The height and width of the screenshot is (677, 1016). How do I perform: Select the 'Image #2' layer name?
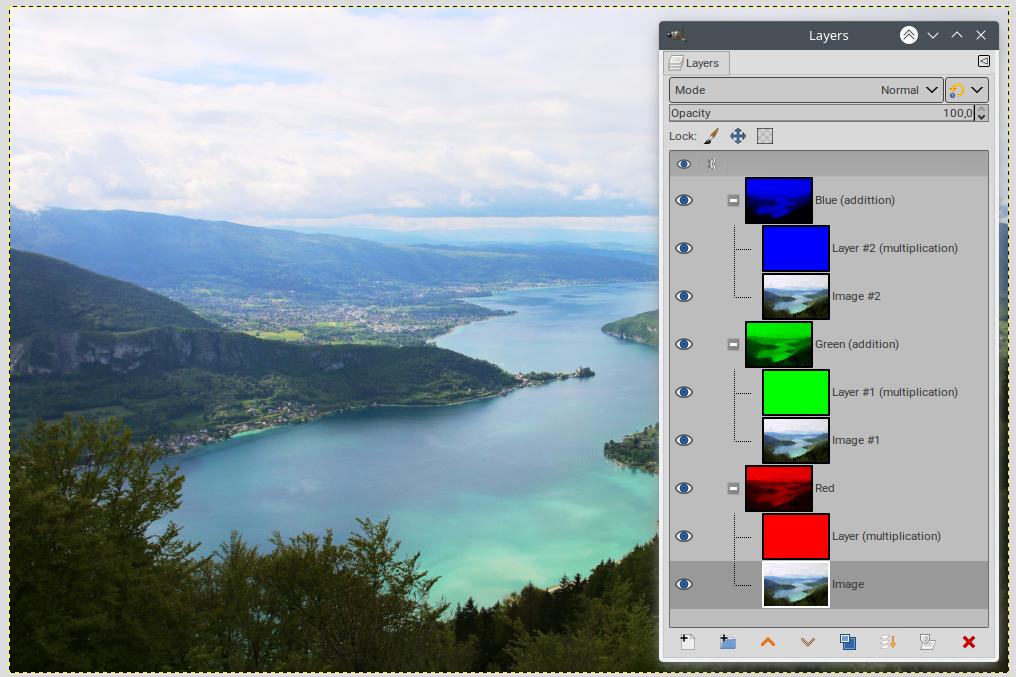(856, 296)
